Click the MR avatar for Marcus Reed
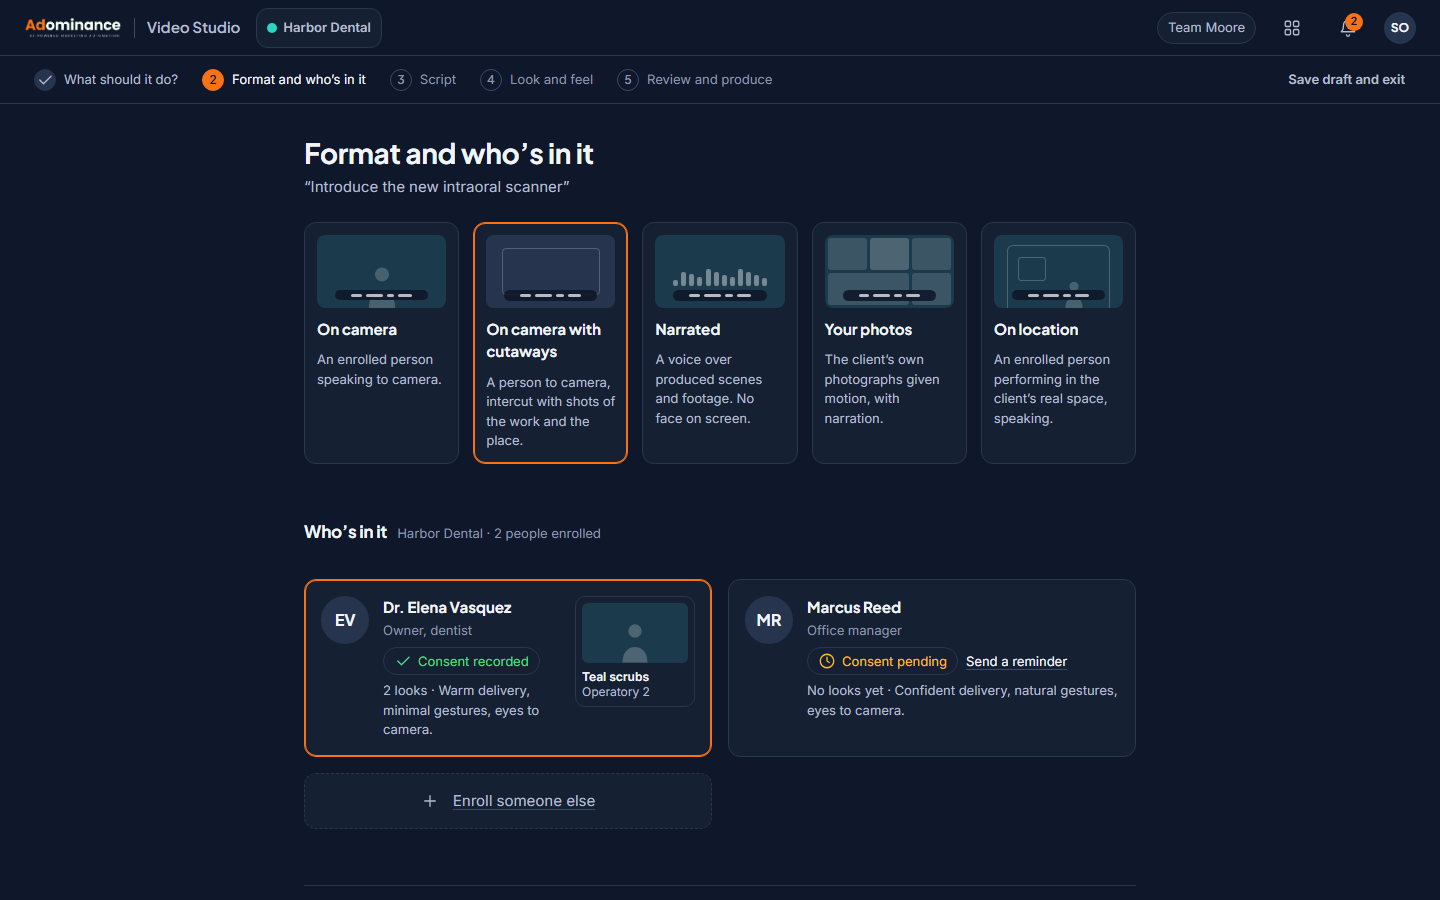The width and height of the screenshot is (1440, 900). pyautogui.click(x=769, y=620)
